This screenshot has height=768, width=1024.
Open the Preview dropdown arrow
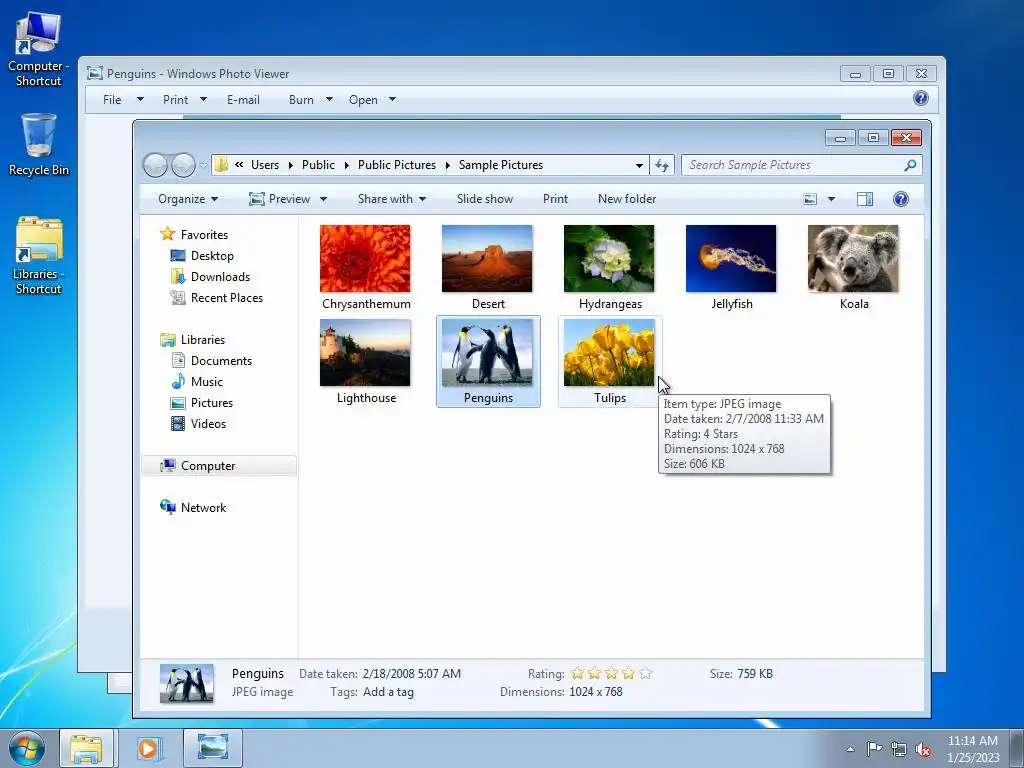pyautogui.click(x=323, y=199)
